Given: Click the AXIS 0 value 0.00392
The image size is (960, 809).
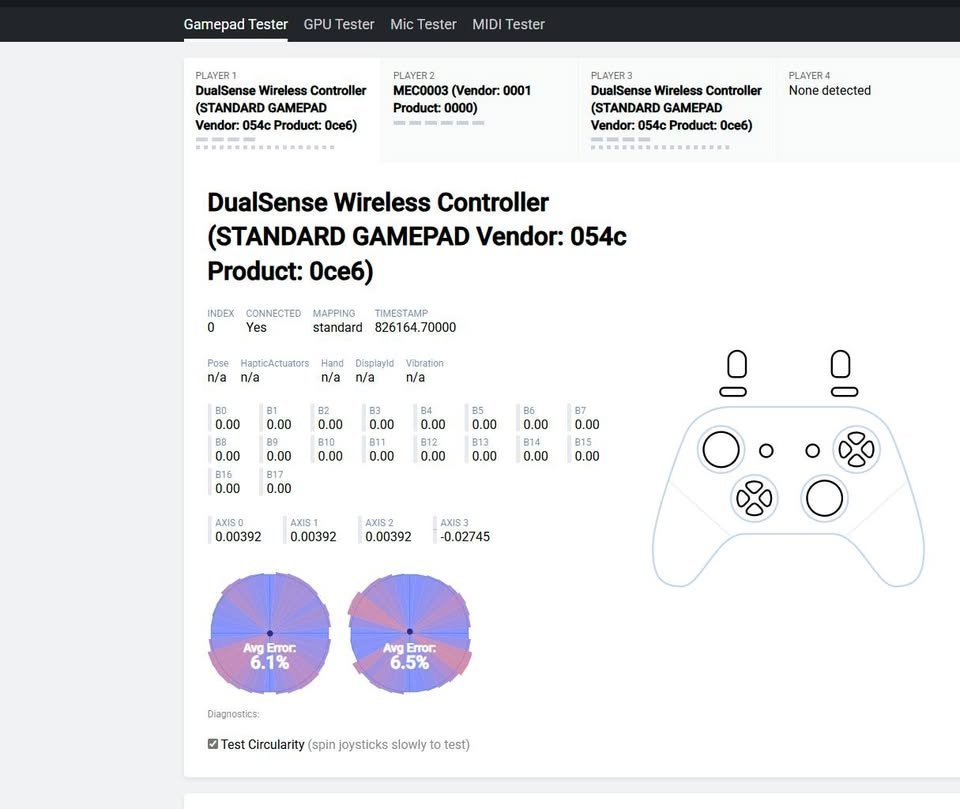Looking at the screenshot, I should [238, 536].
